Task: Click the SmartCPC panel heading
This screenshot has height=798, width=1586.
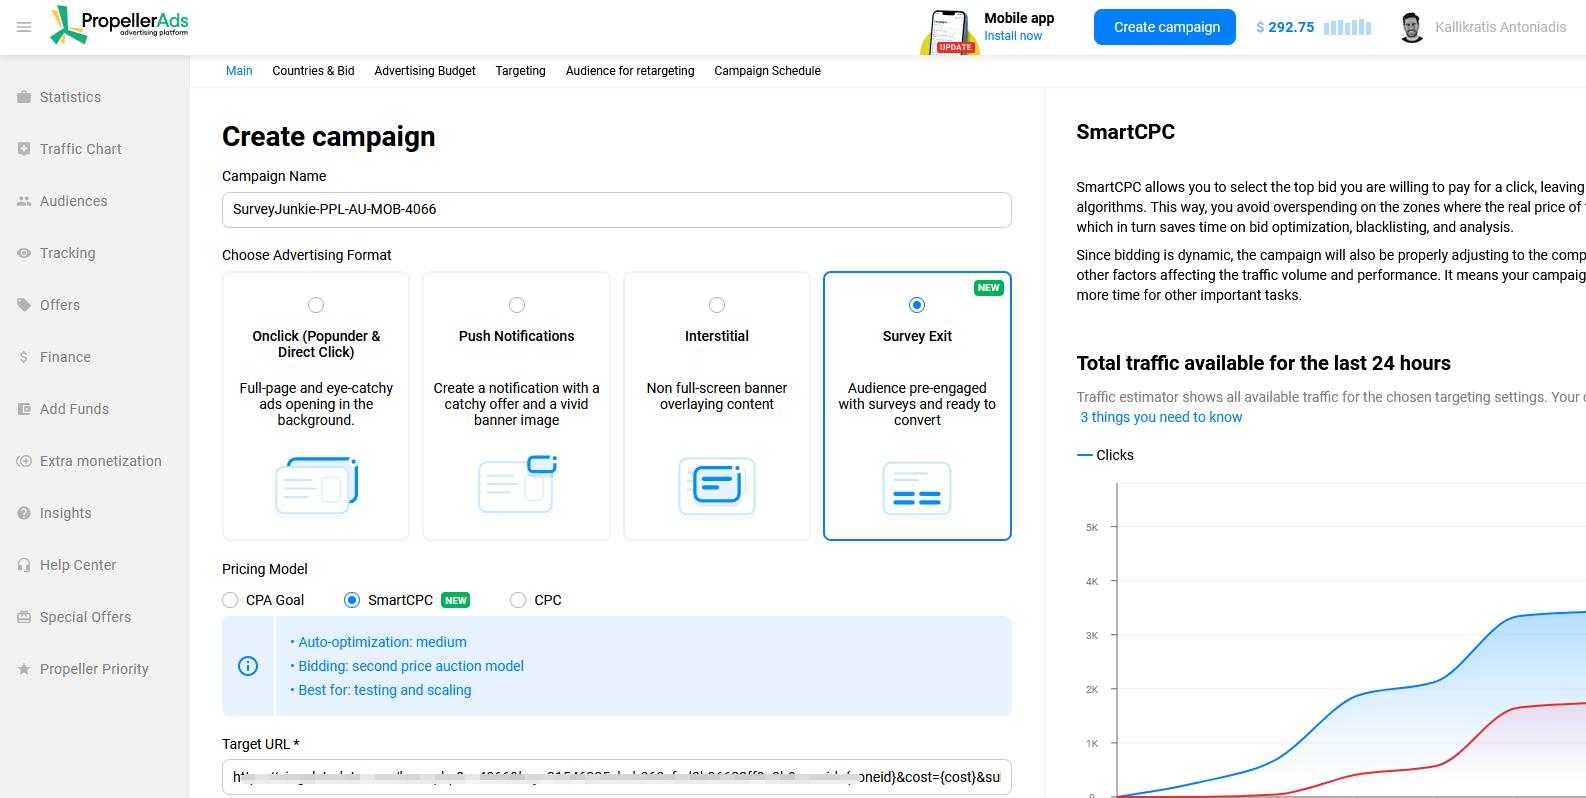Action: point(1125,132)
